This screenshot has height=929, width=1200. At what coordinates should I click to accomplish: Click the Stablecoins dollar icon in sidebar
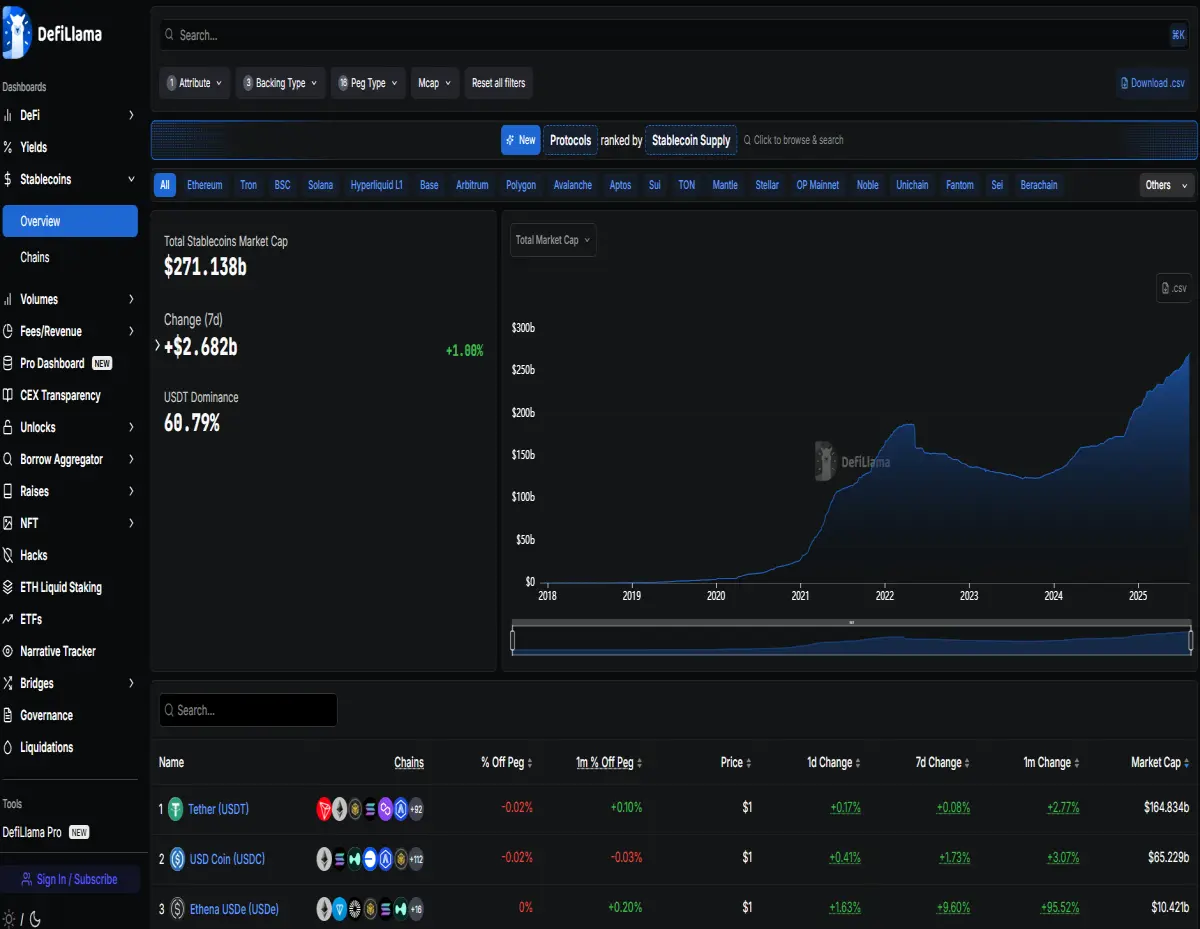(8, 179)
